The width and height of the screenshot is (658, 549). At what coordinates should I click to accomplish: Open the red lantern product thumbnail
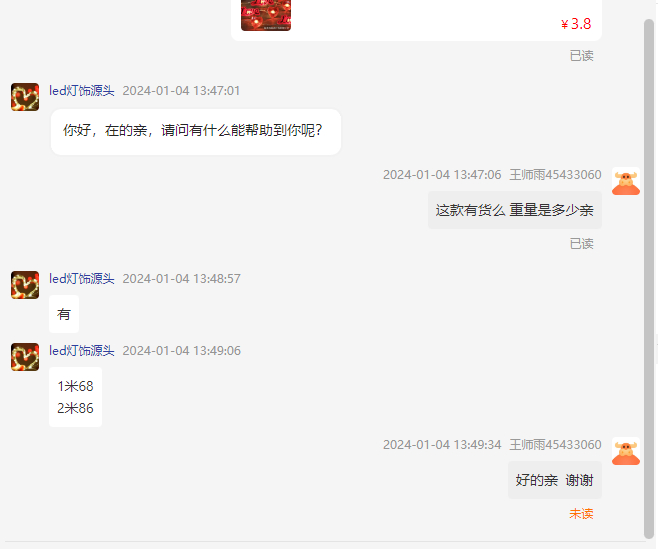coord(266,15)
